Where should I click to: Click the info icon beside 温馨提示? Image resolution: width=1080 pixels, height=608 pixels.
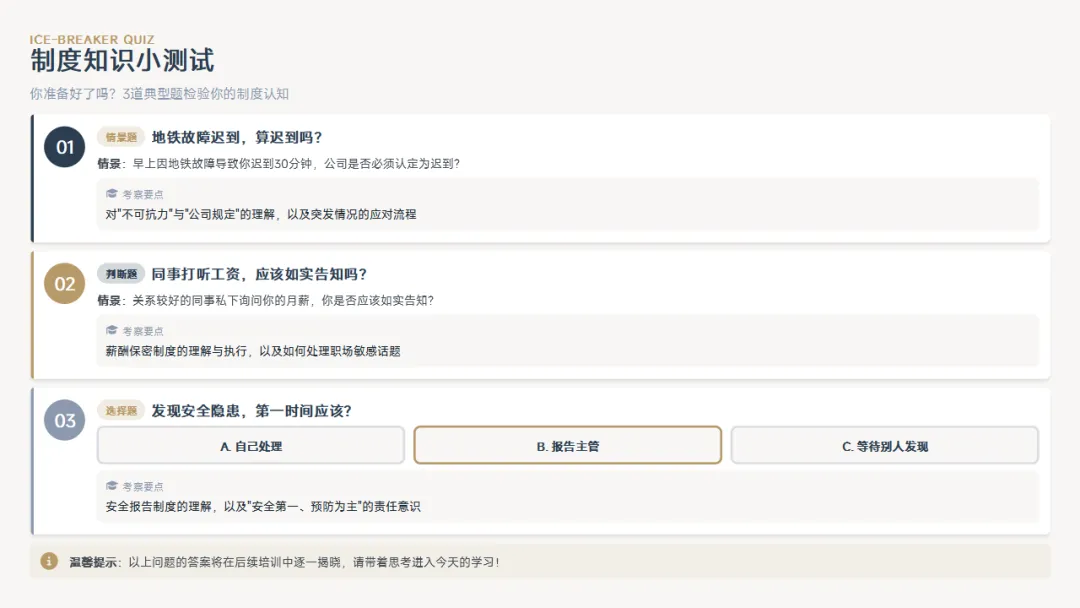click(49, 561)
